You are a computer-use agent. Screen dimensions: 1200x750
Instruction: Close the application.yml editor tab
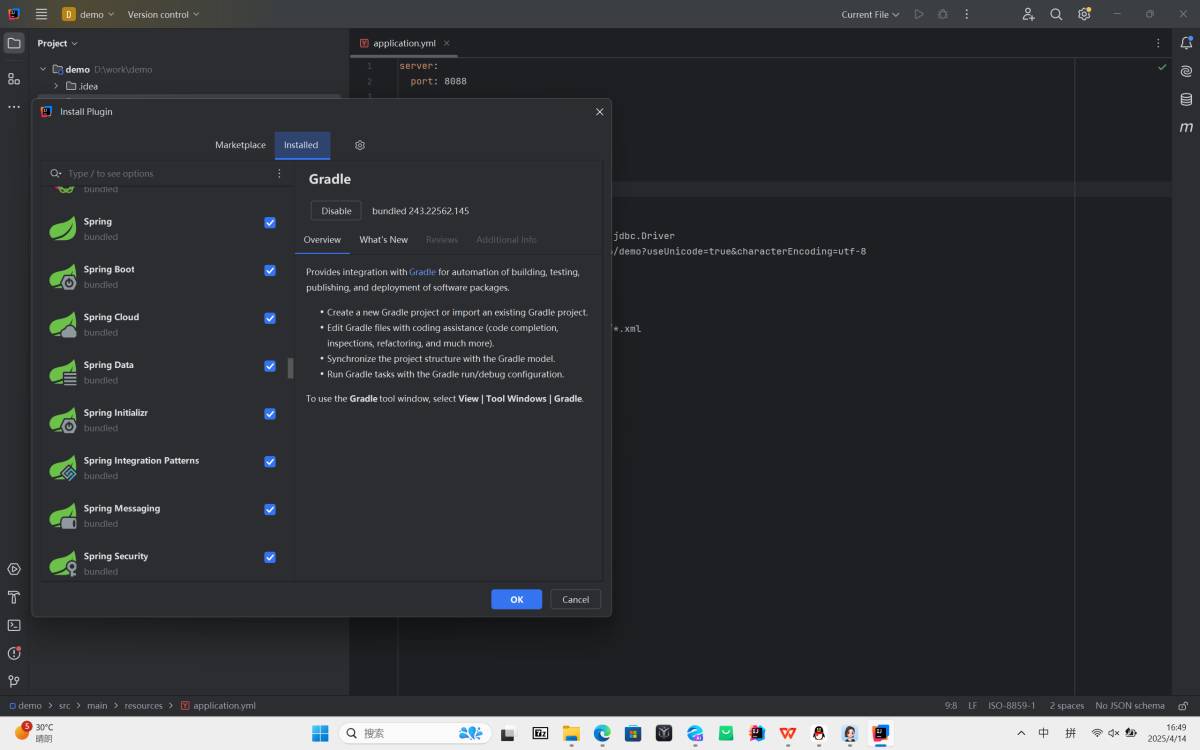[446, 43]
